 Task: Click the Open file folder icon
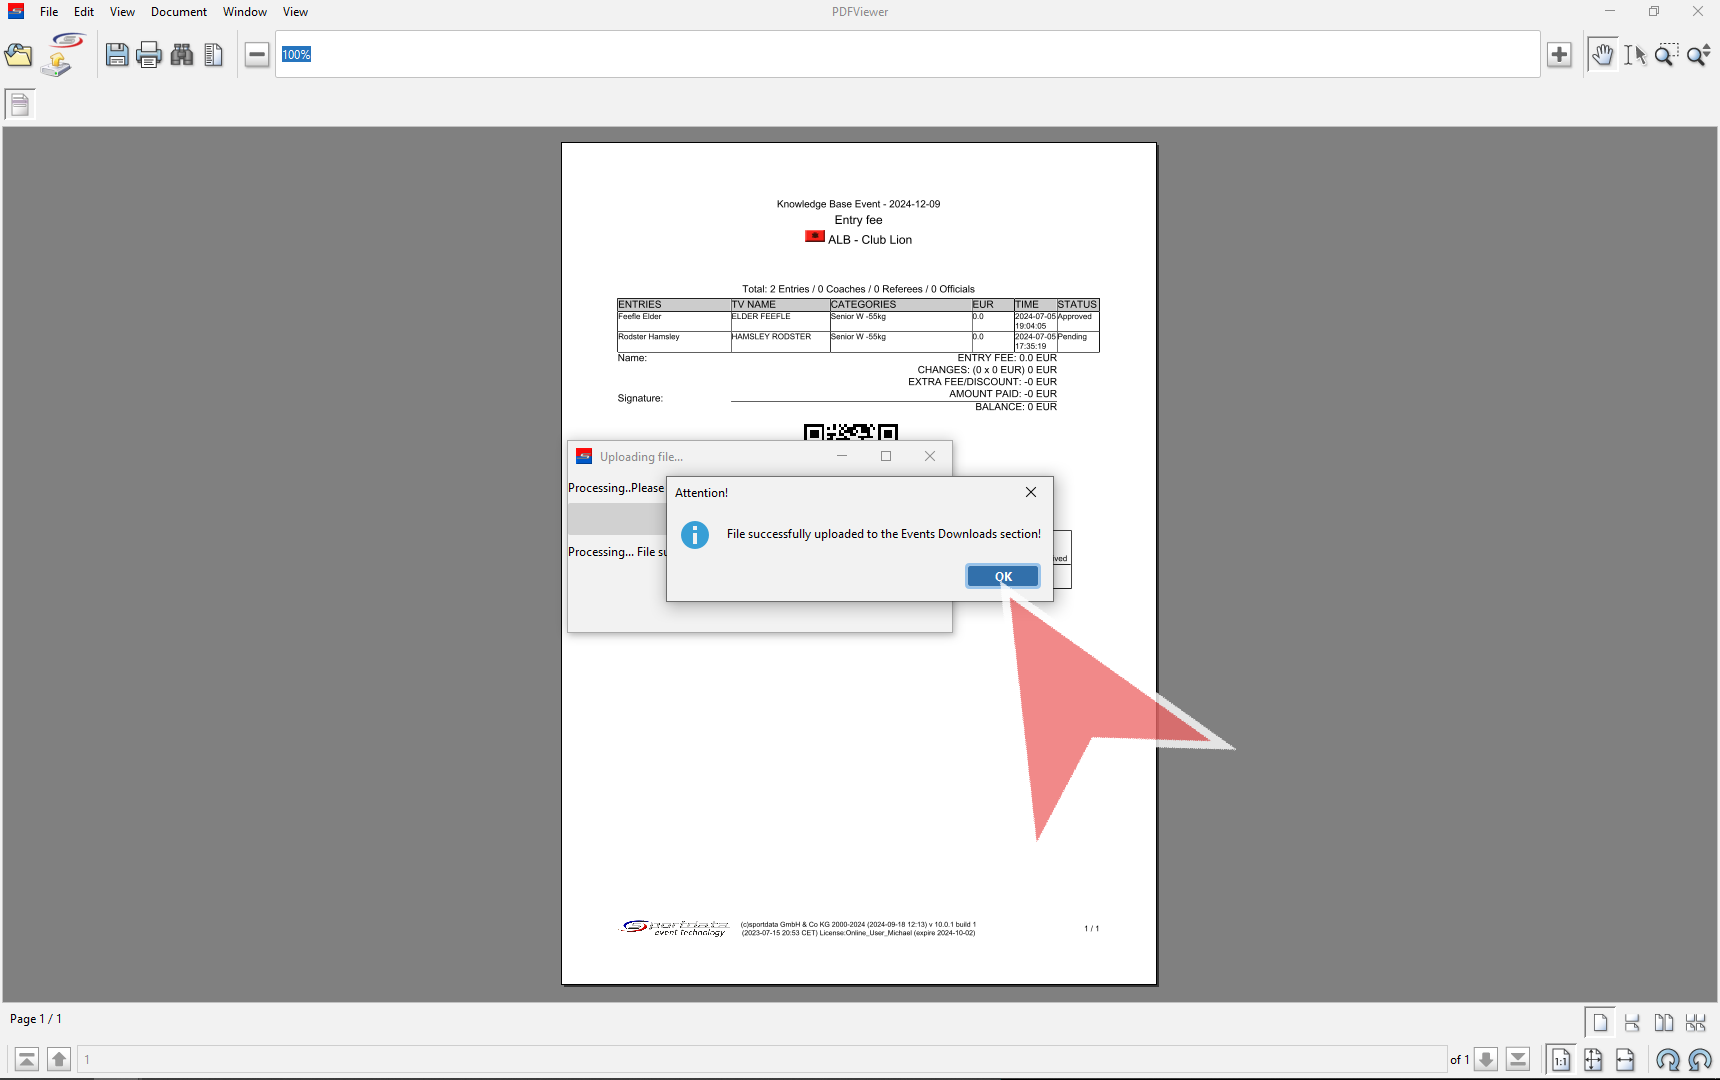coord(19,55)
